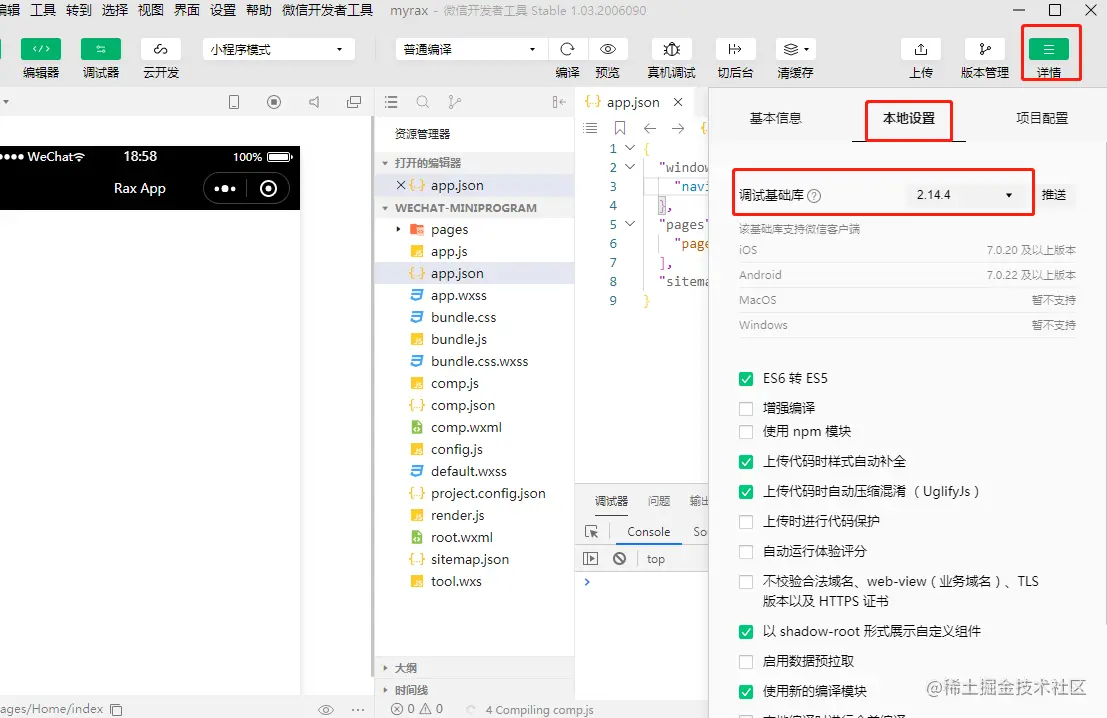Click the 切后台 background switch icon
Image resolution: width=1107 pixels, height=718 pixels.
[x=735, y=49]
